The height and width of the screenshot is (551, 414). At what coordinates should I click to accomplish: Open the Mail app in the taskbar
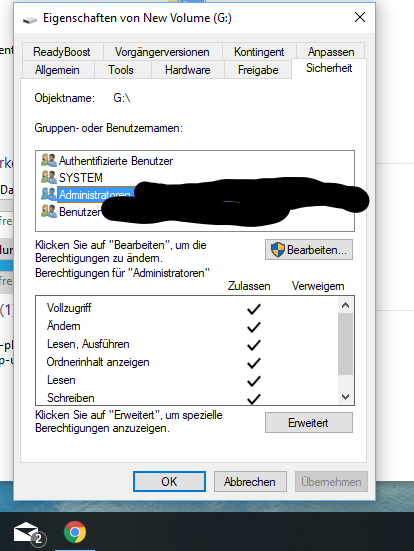[x=29, y=533]
